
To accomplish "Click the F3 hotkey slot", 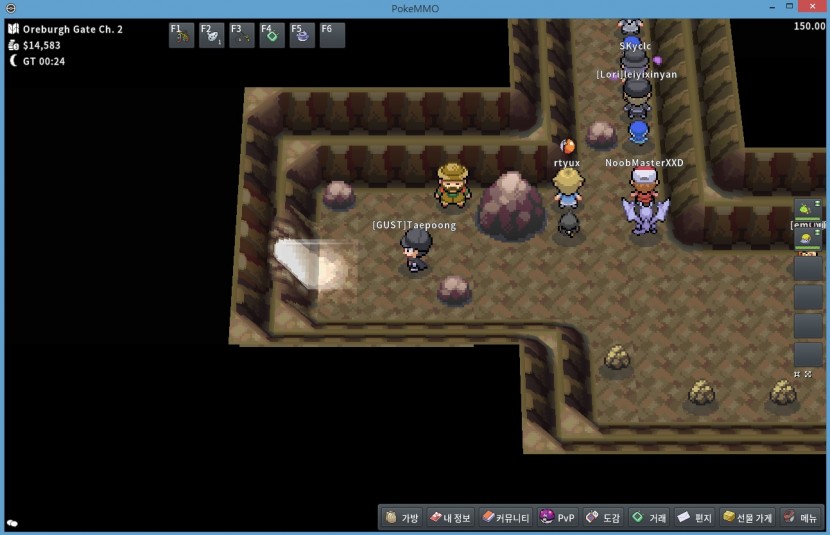I will (241, 35).
